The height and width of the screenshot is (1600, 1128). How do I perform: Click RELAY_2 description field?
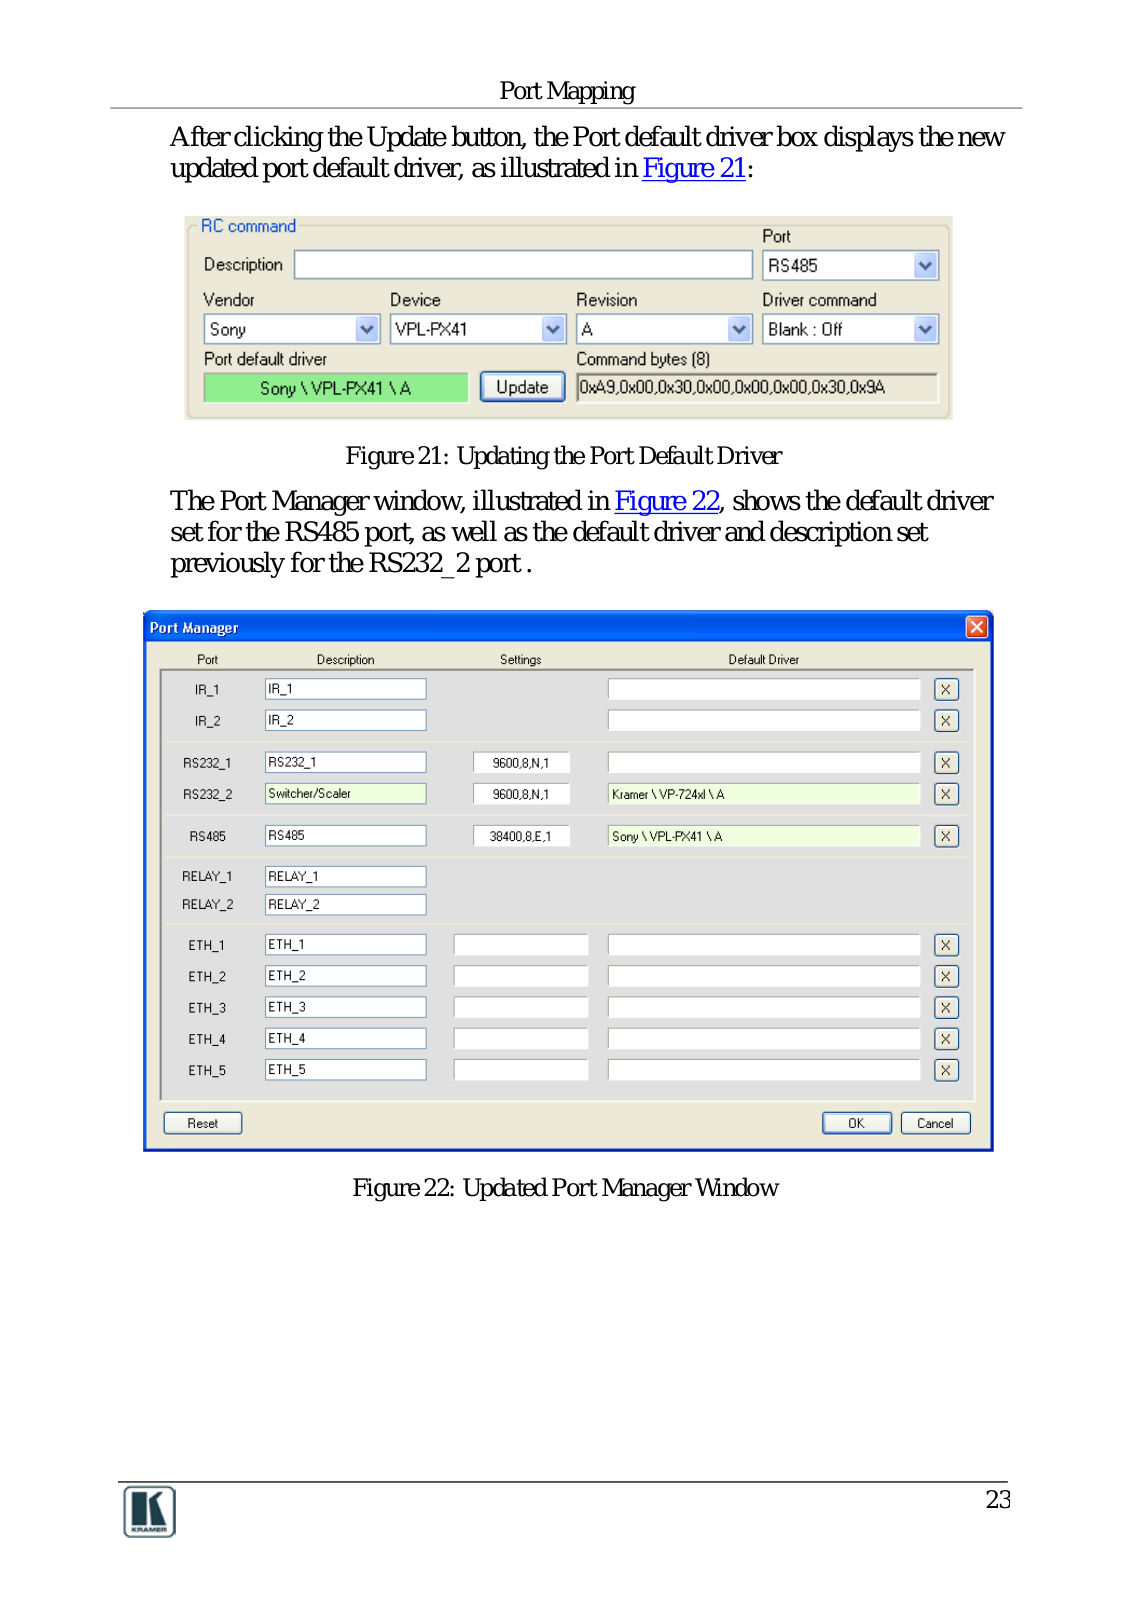[345, 904]
